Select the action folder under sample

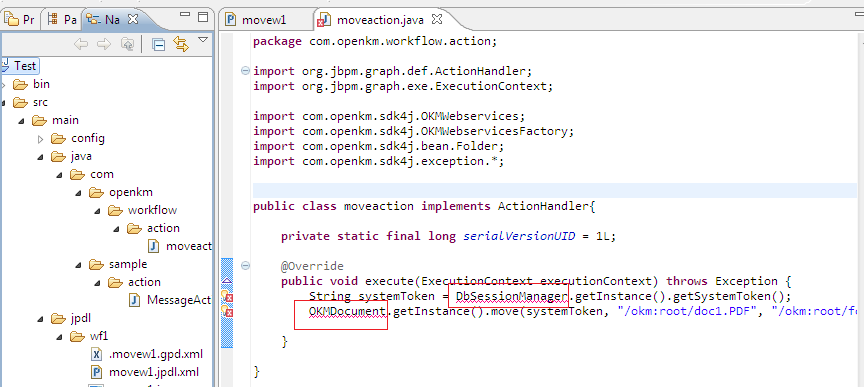click(x=144, y=282)
